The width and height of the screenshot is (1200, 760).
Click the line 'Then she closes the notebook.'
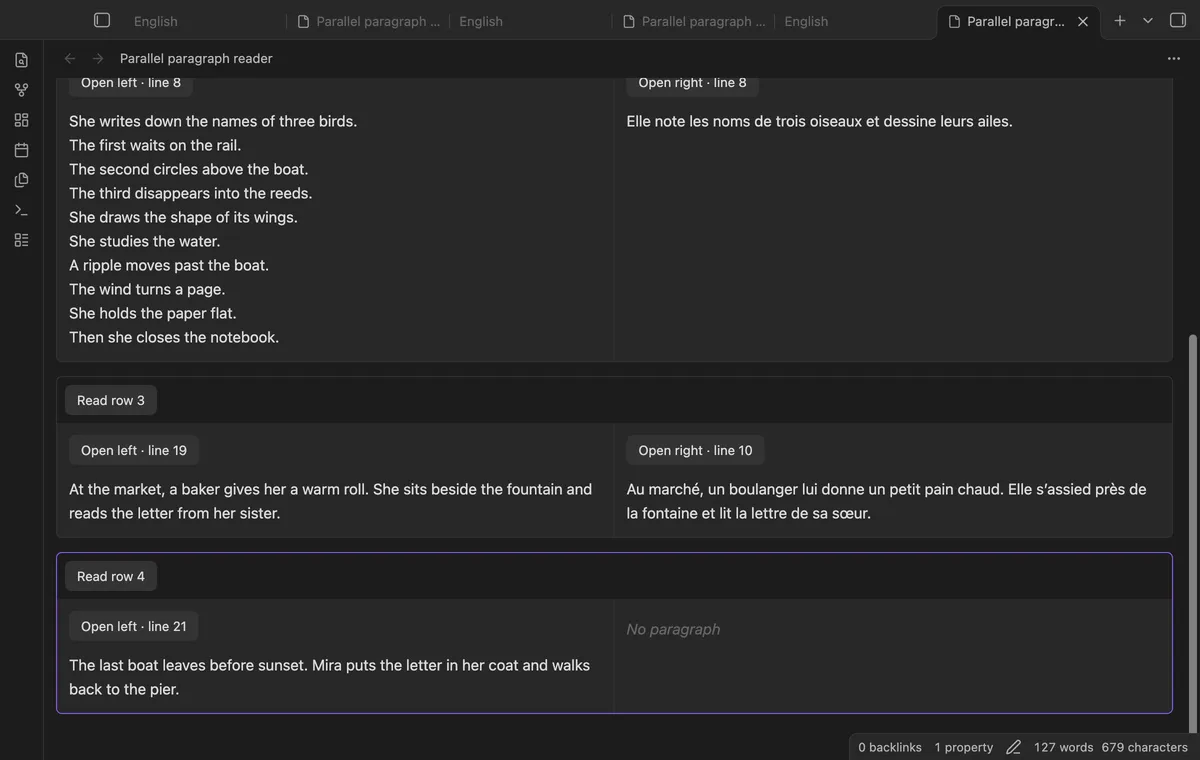(x=174, y=337)
